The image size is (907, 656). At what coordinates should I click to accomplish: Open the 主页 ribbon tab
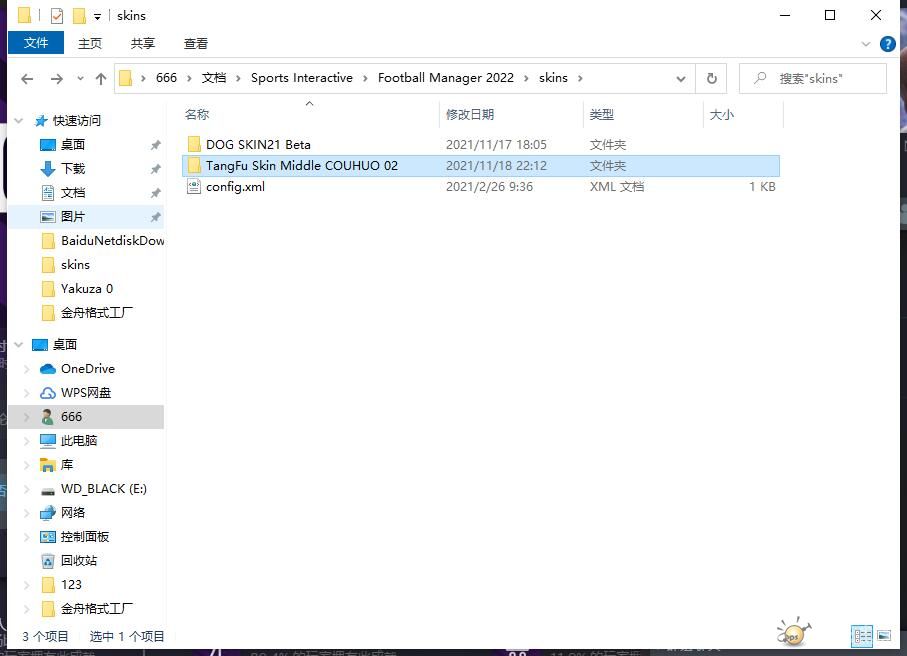(90, 43)
